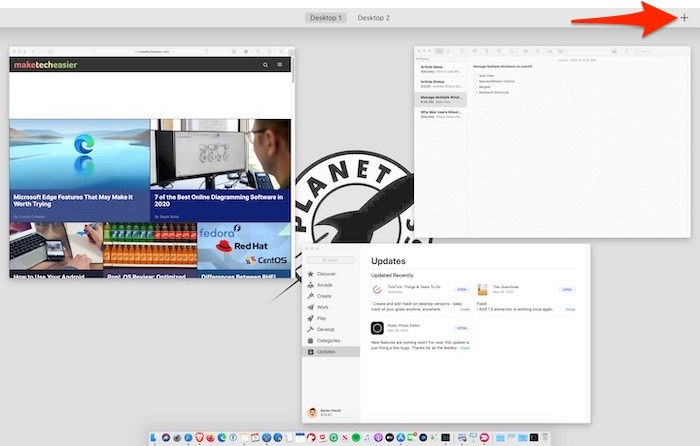Select the Manage Multiple Windows note
Viewport: 700px width, 446px height.
[x=441, y=99]
